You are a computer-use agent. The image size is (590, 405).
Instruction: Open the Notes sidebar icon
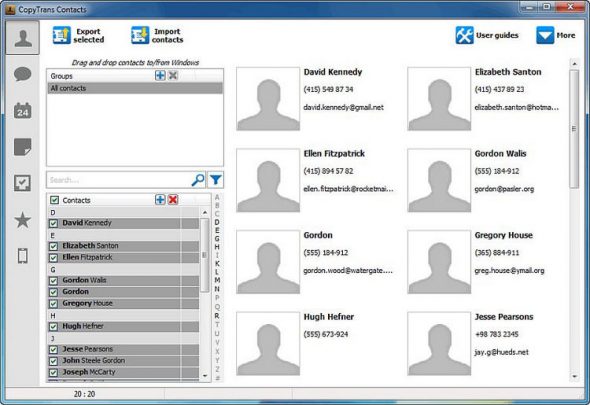[23, 147]
